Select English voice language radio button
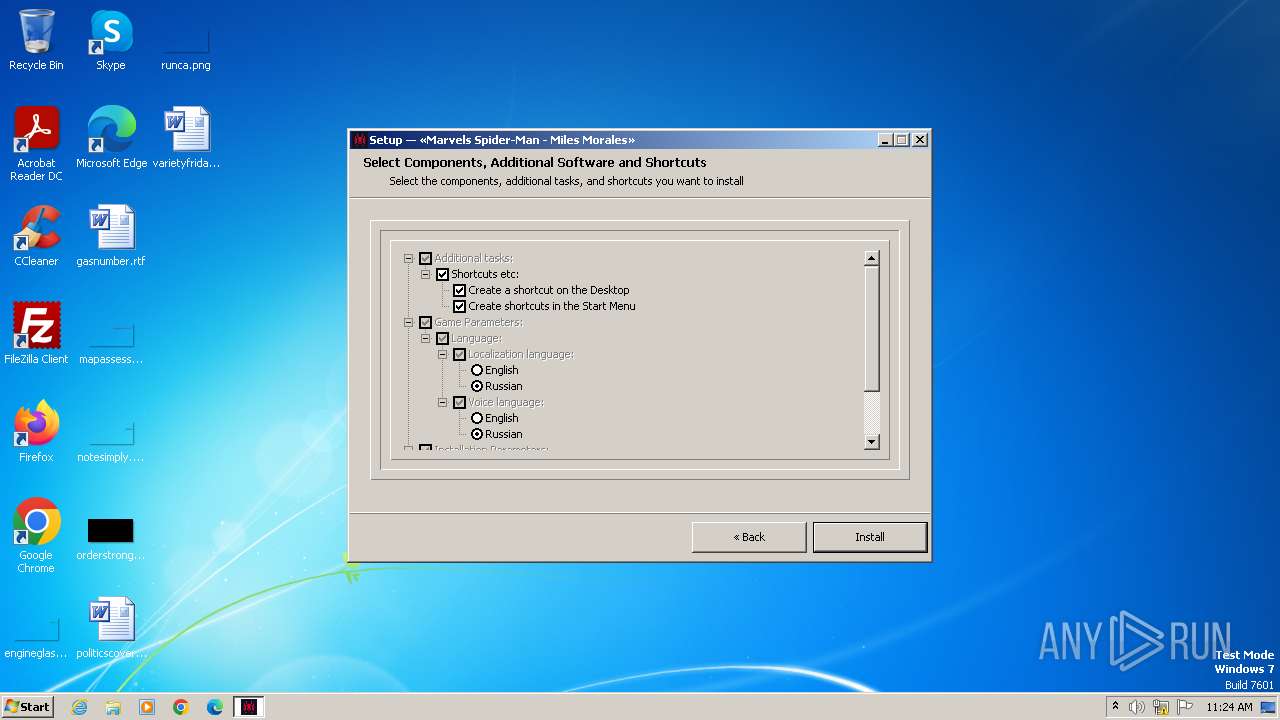Viewport: 1280px width, 720px height. pos(477,418)
